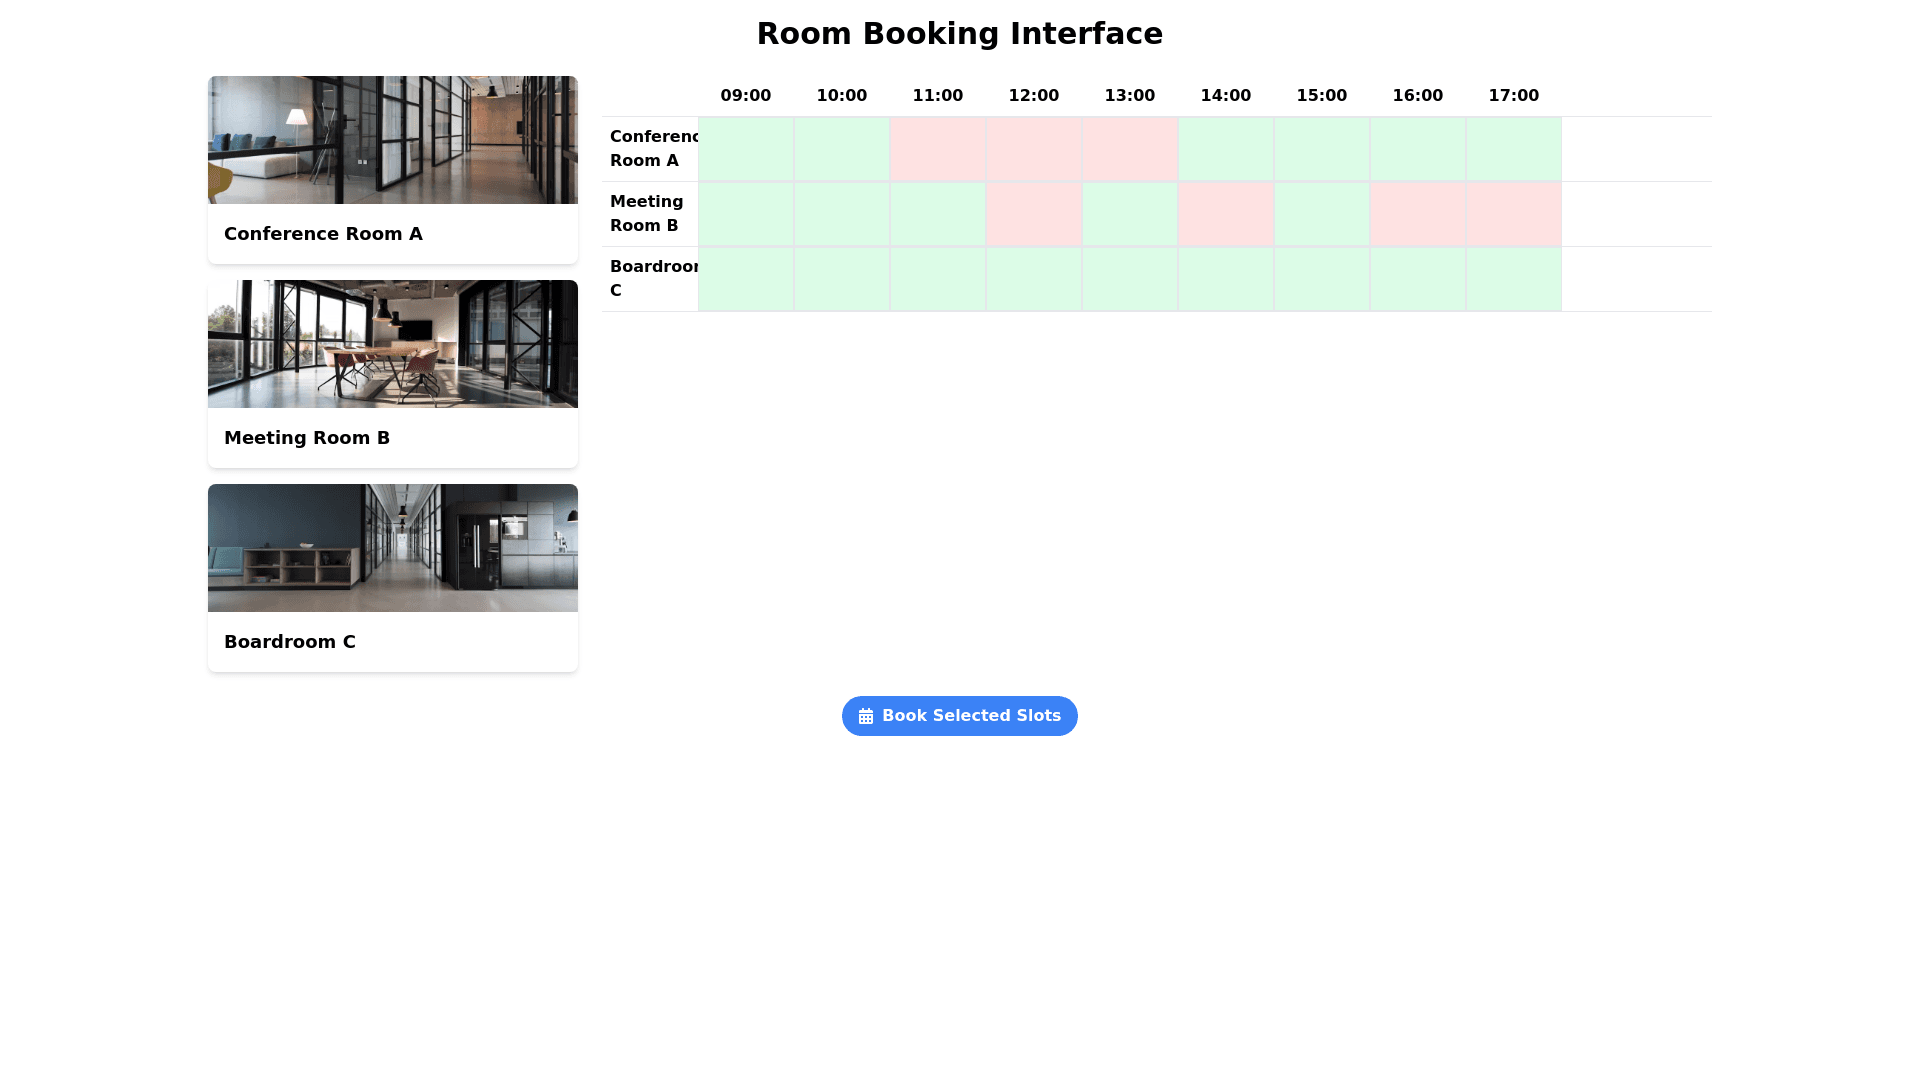1920x1080 pixels.
Task: Select Conference Room A 09:00 slot
Action: click(746, 149)
